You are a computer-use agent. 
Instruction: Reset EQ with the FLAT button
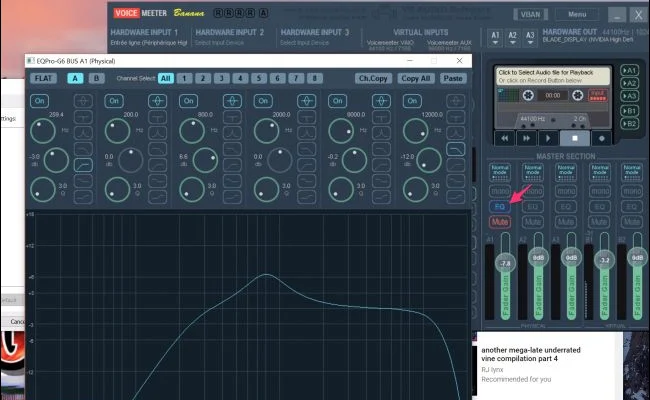pos(44,78)
